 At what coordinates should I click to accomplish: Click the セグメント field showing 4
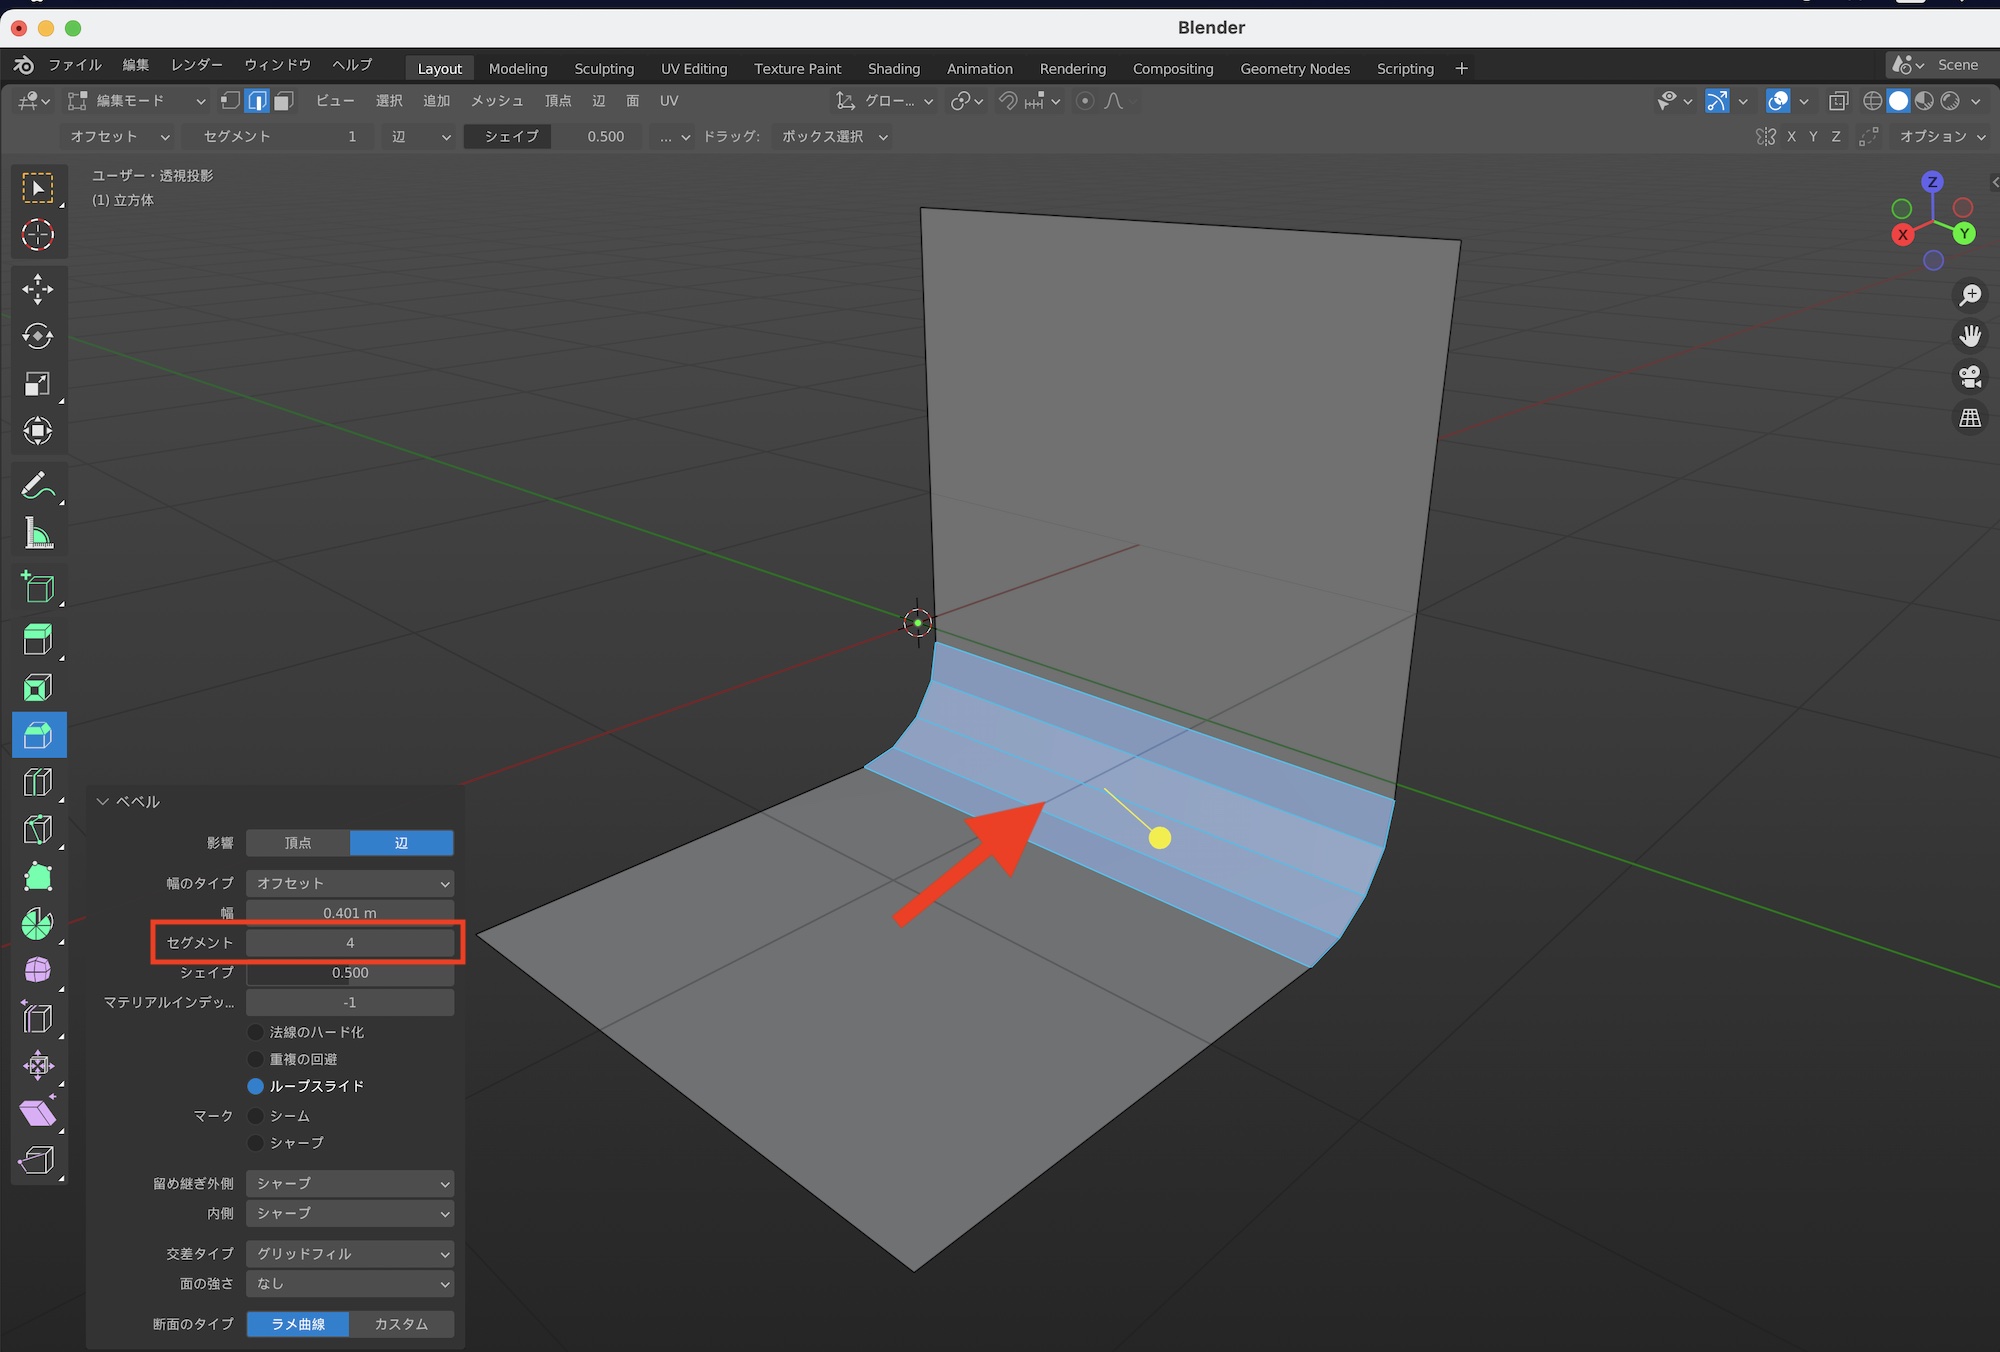[350, 943]
